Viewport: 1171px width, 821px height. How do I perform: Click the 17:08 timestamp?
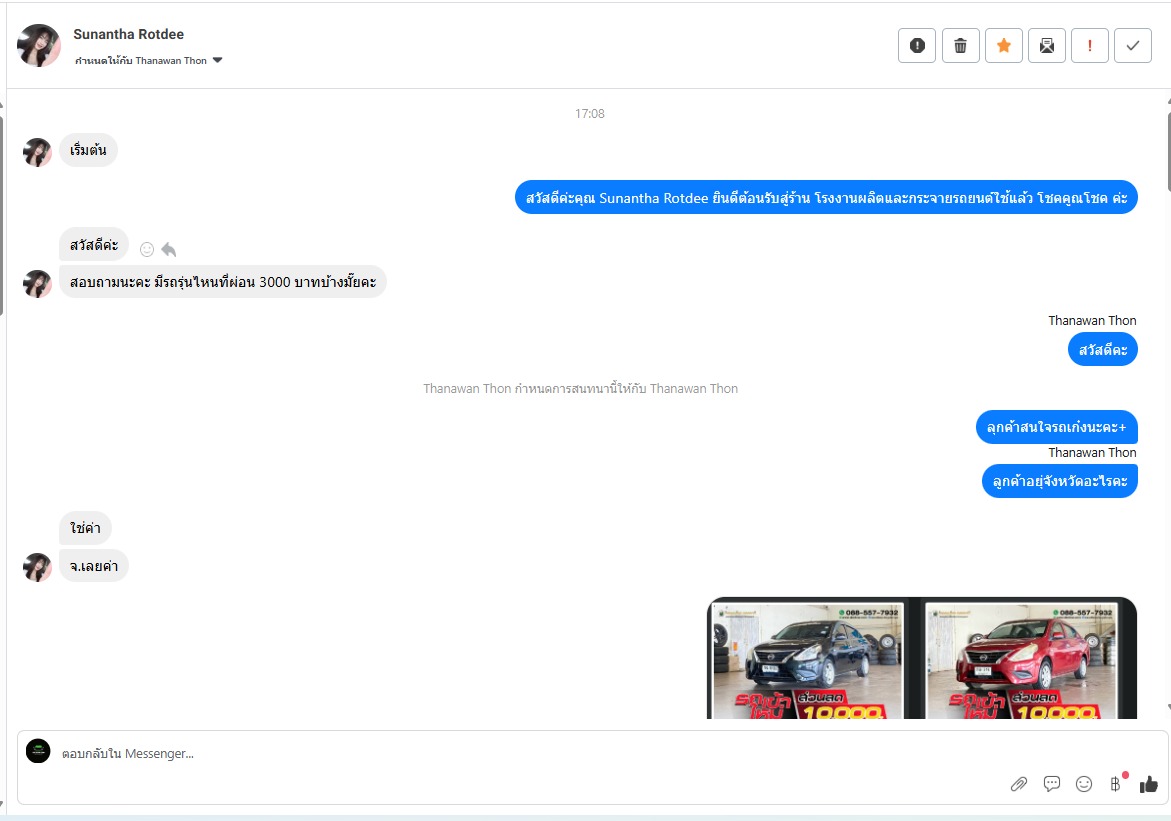[589, 114]
